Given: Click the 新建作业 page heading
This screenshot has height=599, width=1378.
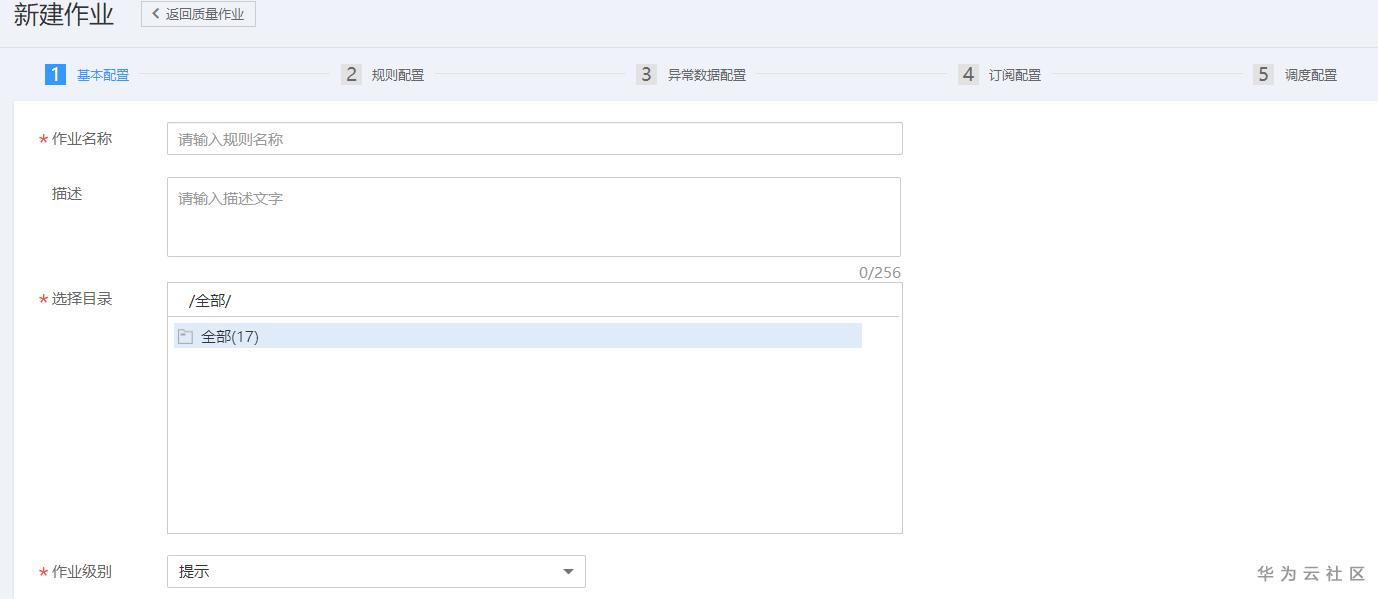Looking at the screenshot, I should tap(64, 15).
